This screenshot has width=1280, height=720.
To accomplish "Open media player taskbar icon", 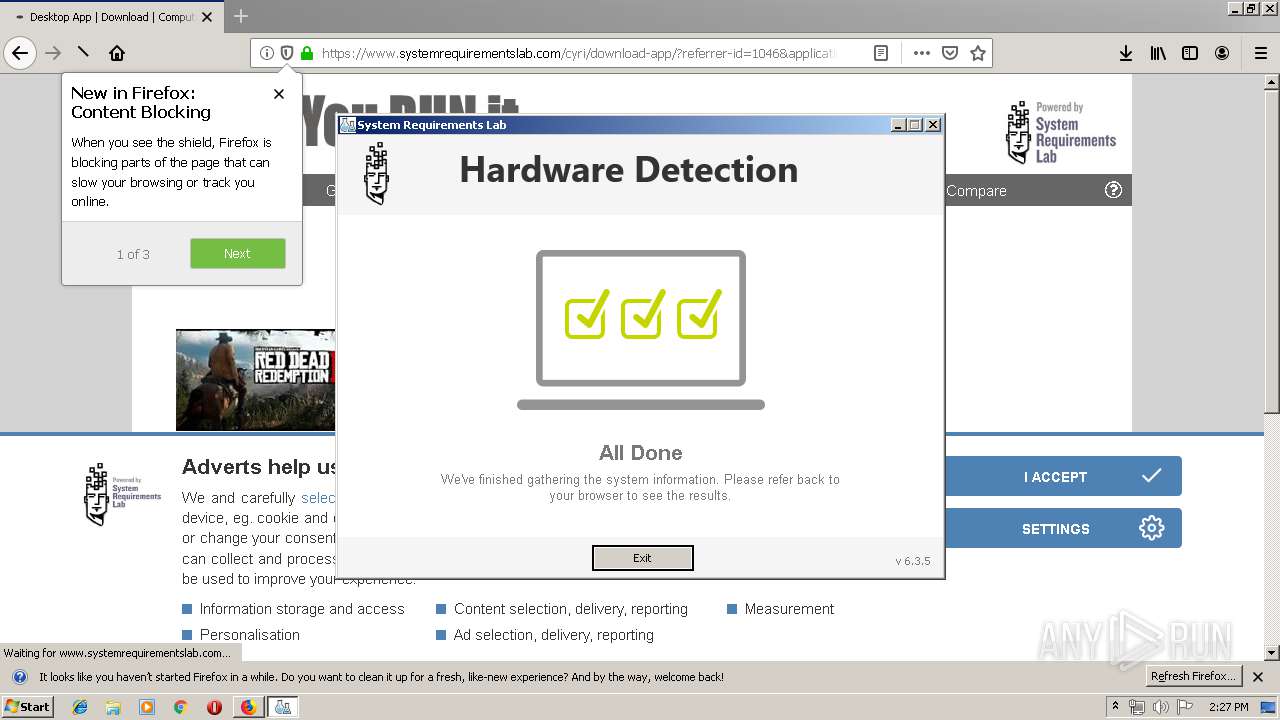I will pyautogui.click(x=147, y=707).
